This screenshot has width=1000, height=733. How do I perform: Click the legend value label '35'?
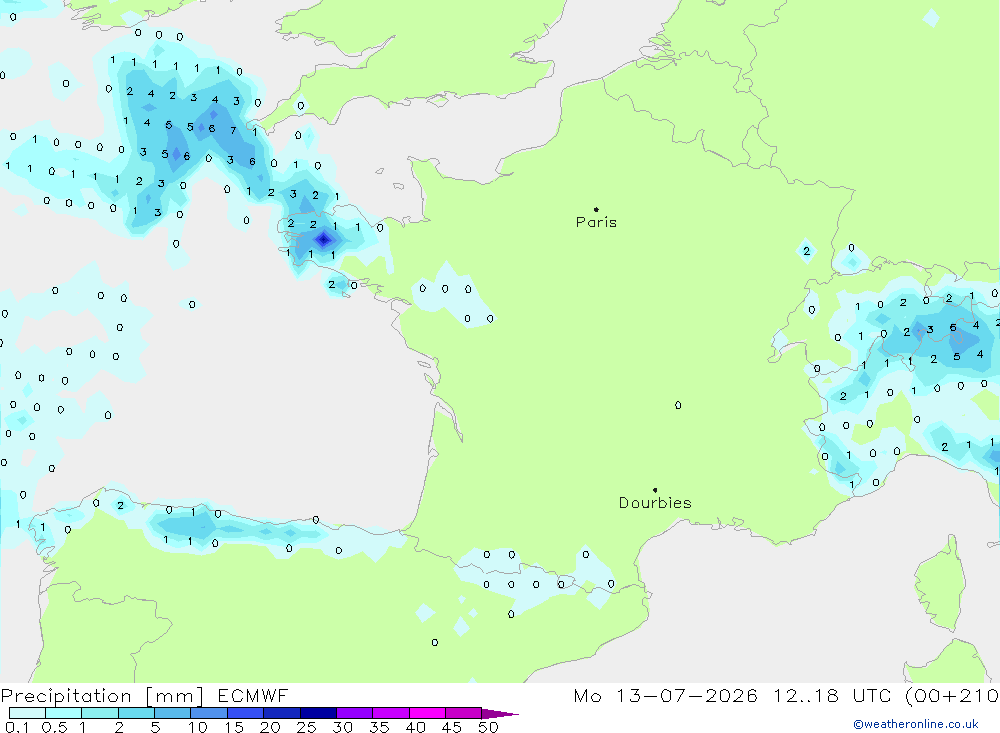click(x=379, y=727)
